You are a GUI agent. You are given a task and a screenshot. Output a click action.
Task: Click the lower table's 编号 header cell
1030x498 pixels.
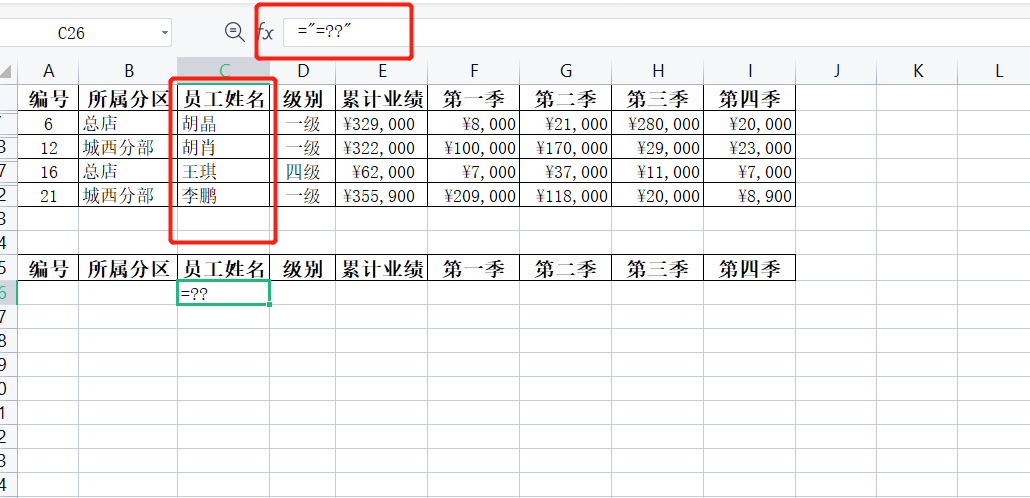pyautogui.click(x=48, y=268)
